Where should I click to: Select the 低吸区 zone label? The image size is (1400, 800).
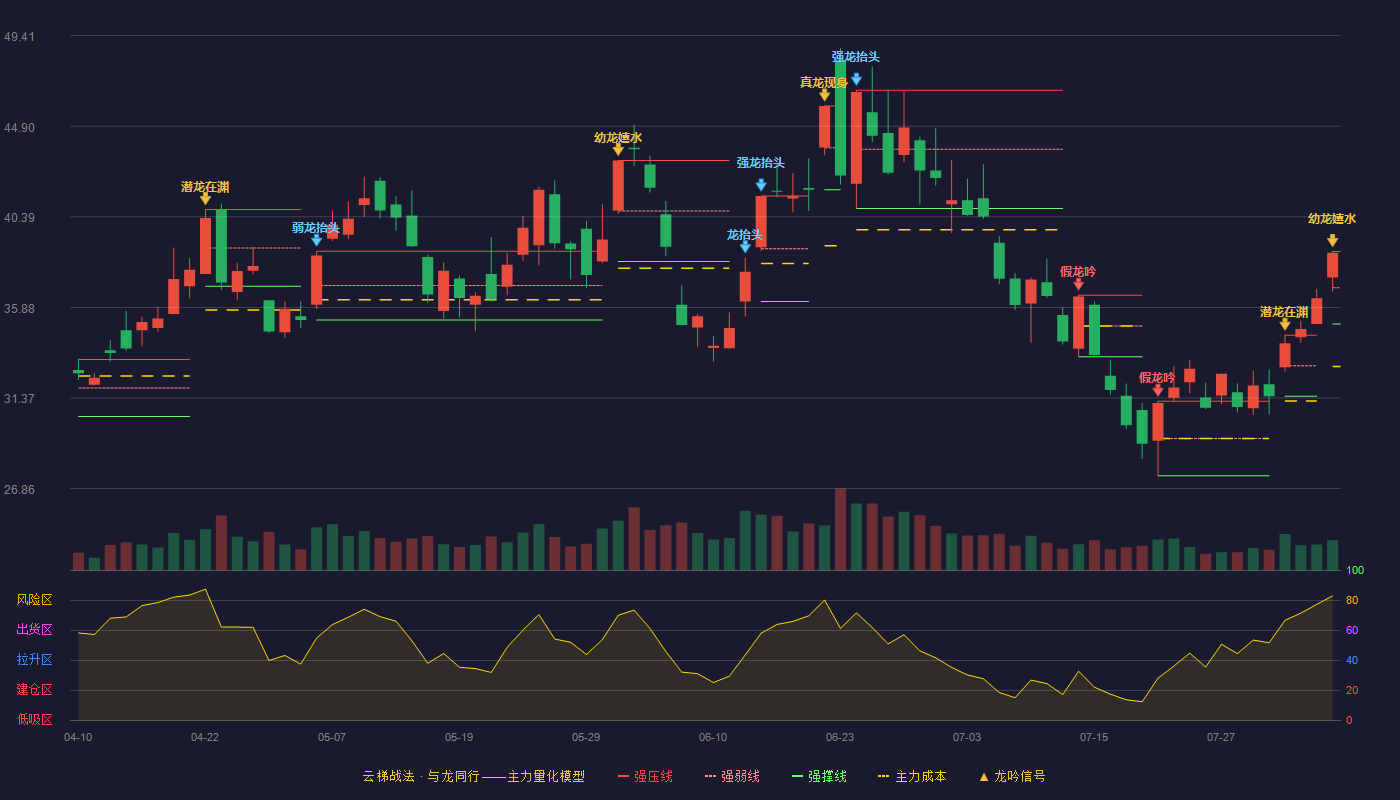(35, 719)
